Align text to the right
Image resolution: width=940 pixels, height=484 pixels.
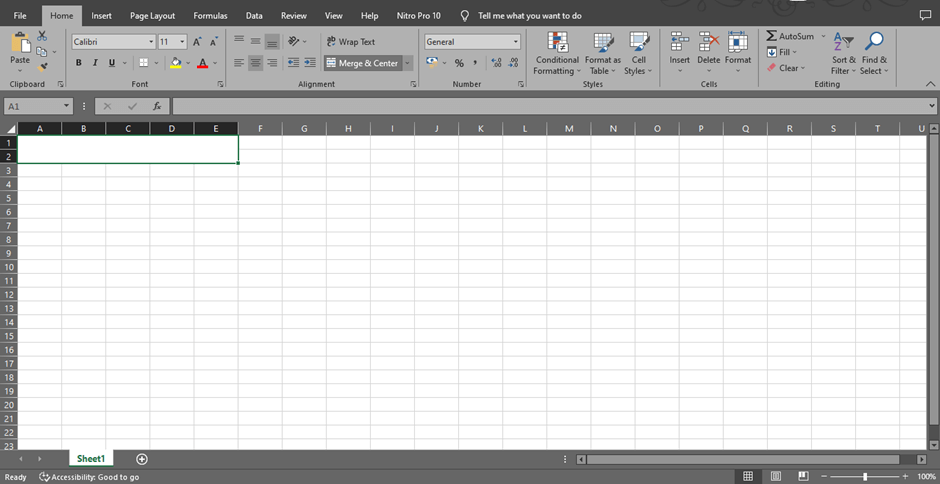tap(272, 62)
